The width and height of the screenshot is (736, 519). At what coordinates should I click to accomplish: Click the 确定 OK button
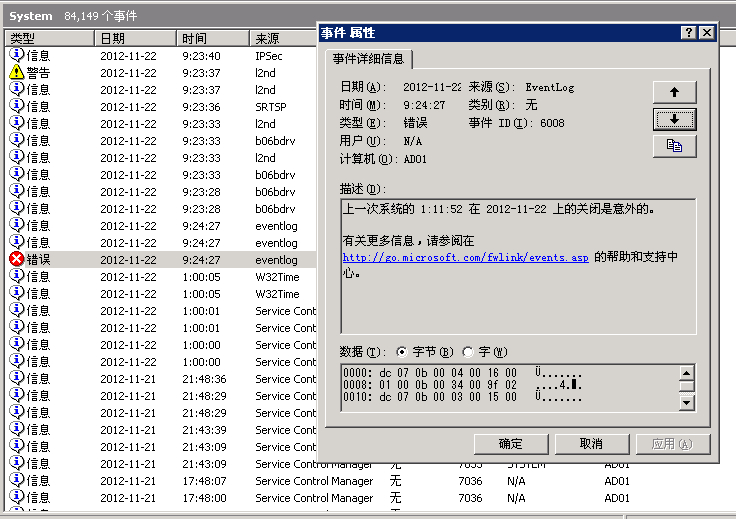[x=511, y=444]
